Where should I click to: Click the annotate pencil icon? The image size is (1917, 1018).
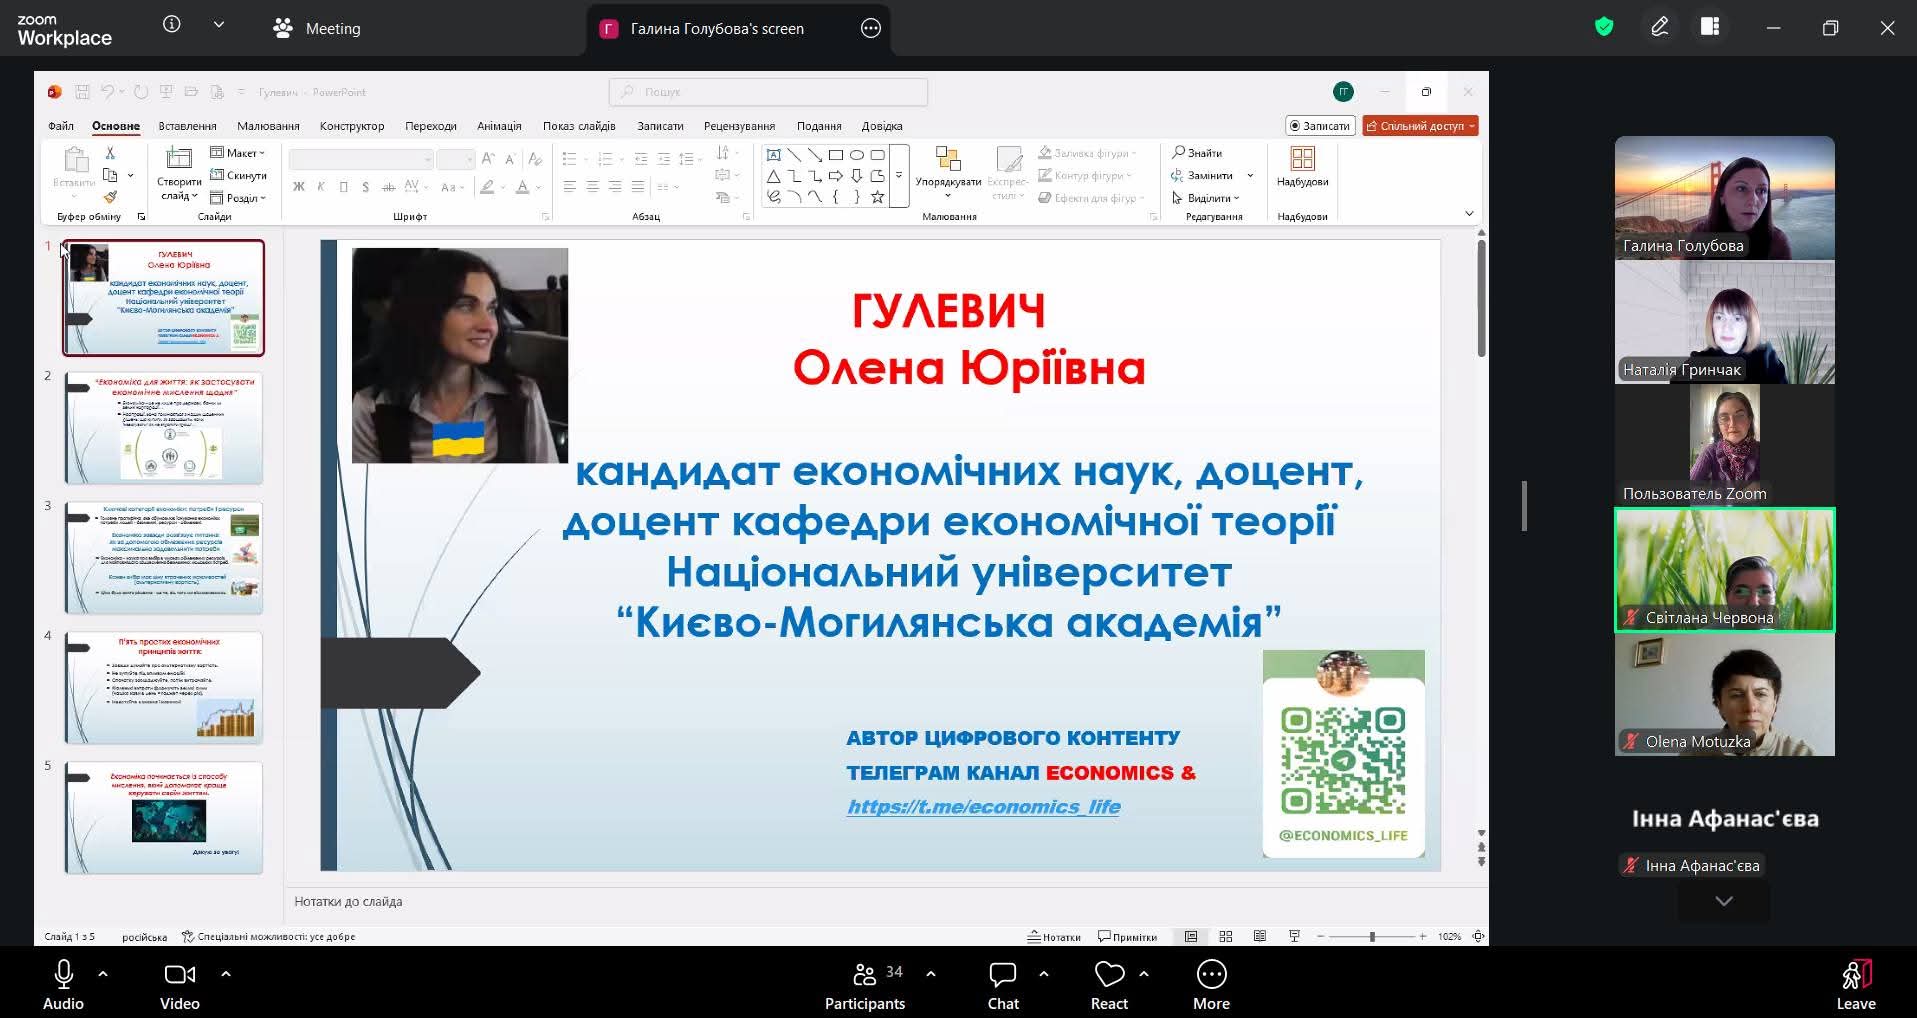tap(1659, 27)
